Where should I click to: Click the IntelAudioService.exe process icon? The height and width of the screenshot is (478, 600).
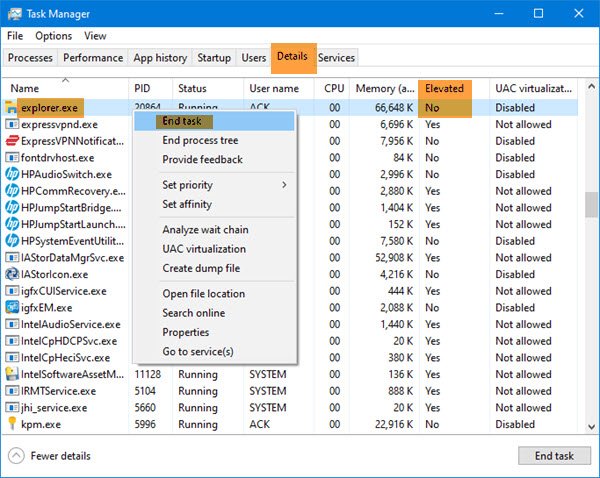coord(12,324)
